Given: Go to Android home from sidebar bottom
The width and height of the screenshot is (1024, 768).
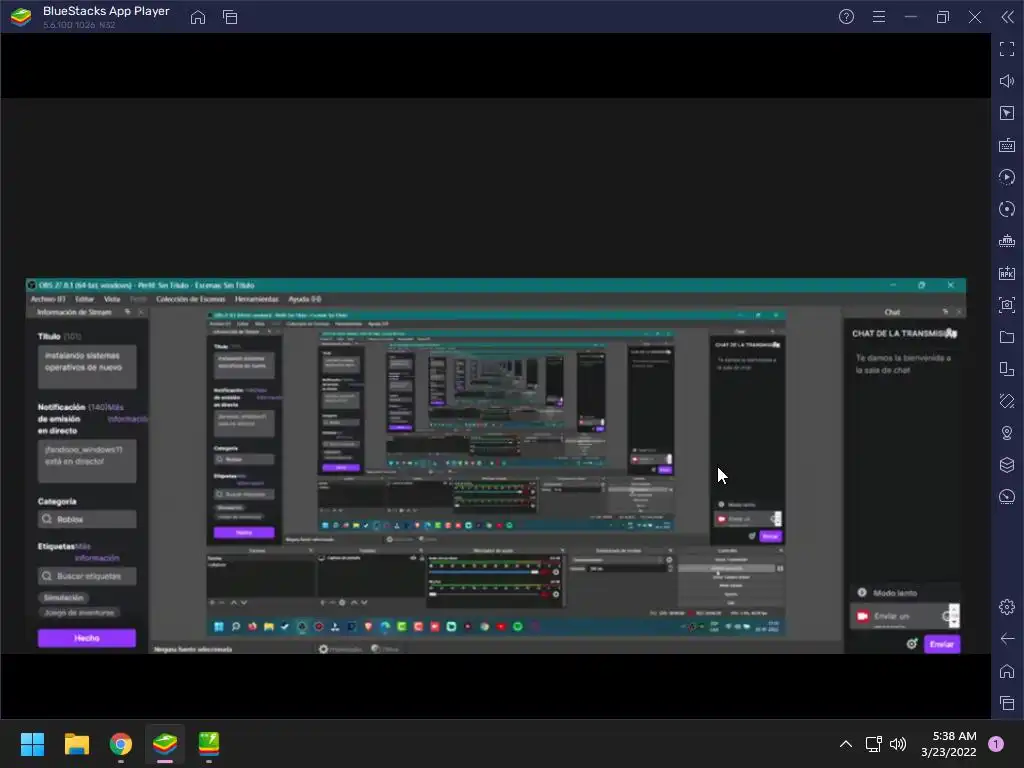Looking at the screenshot, I should [1007, 671].
